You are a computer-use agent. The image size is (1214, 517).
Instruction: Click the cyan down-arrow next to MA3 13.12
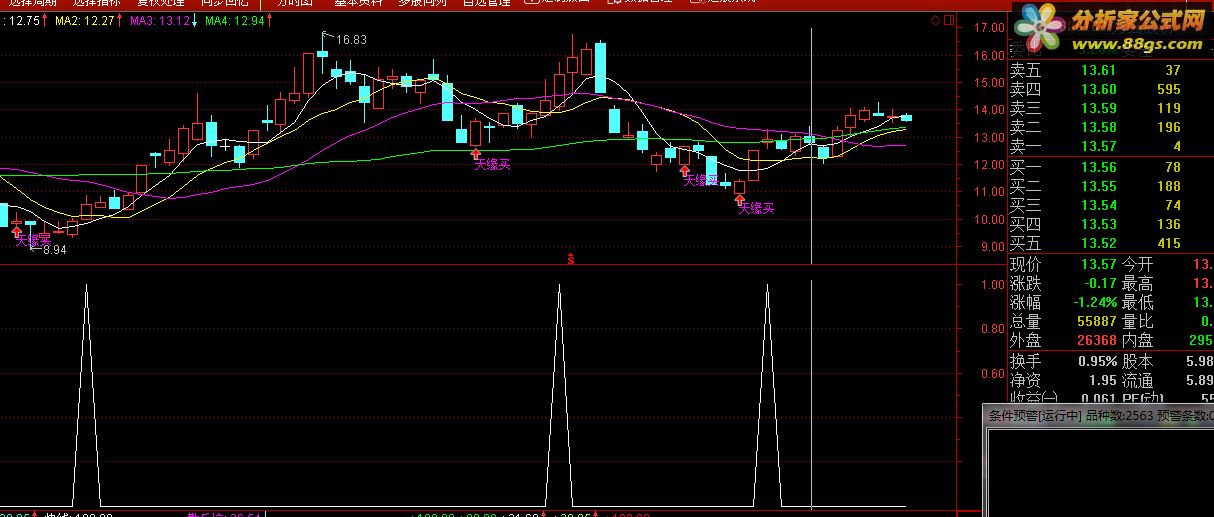[x=195, y=20]
